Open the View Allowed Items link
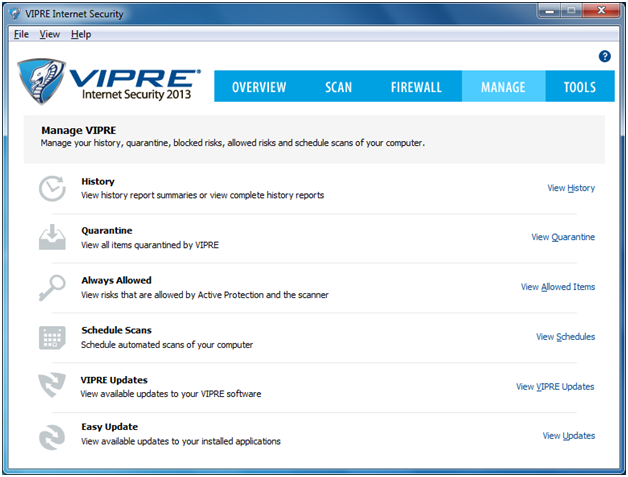 tap(558, 287)
